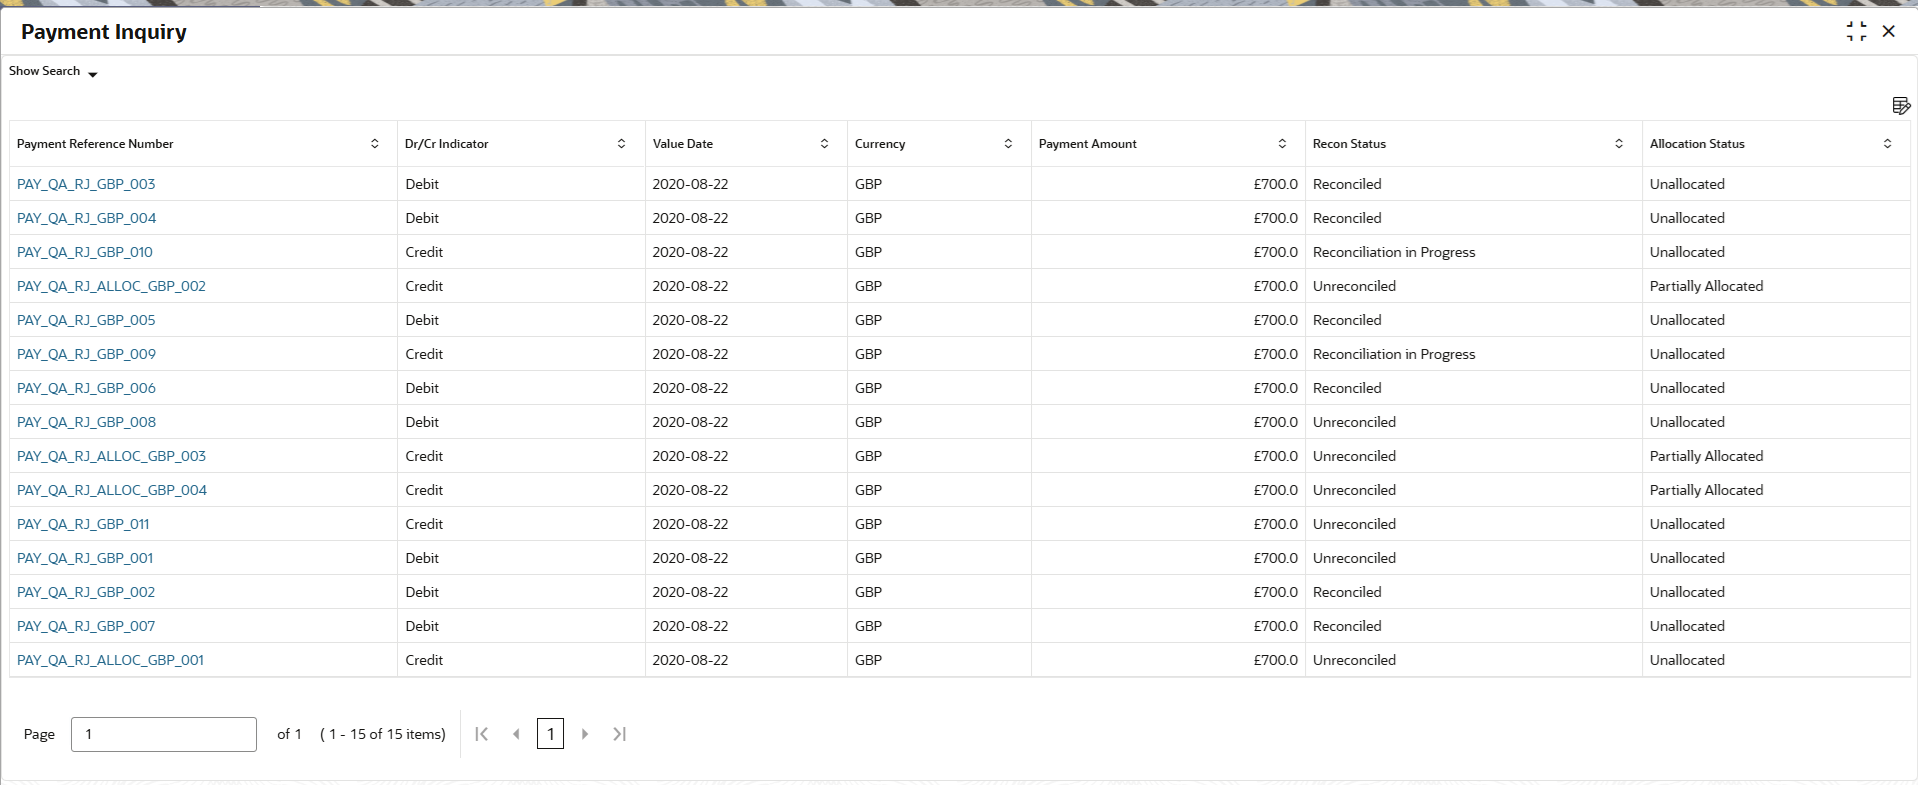Sort by Payment Reference Number column
1918x785 pixels.
[375, 144]
